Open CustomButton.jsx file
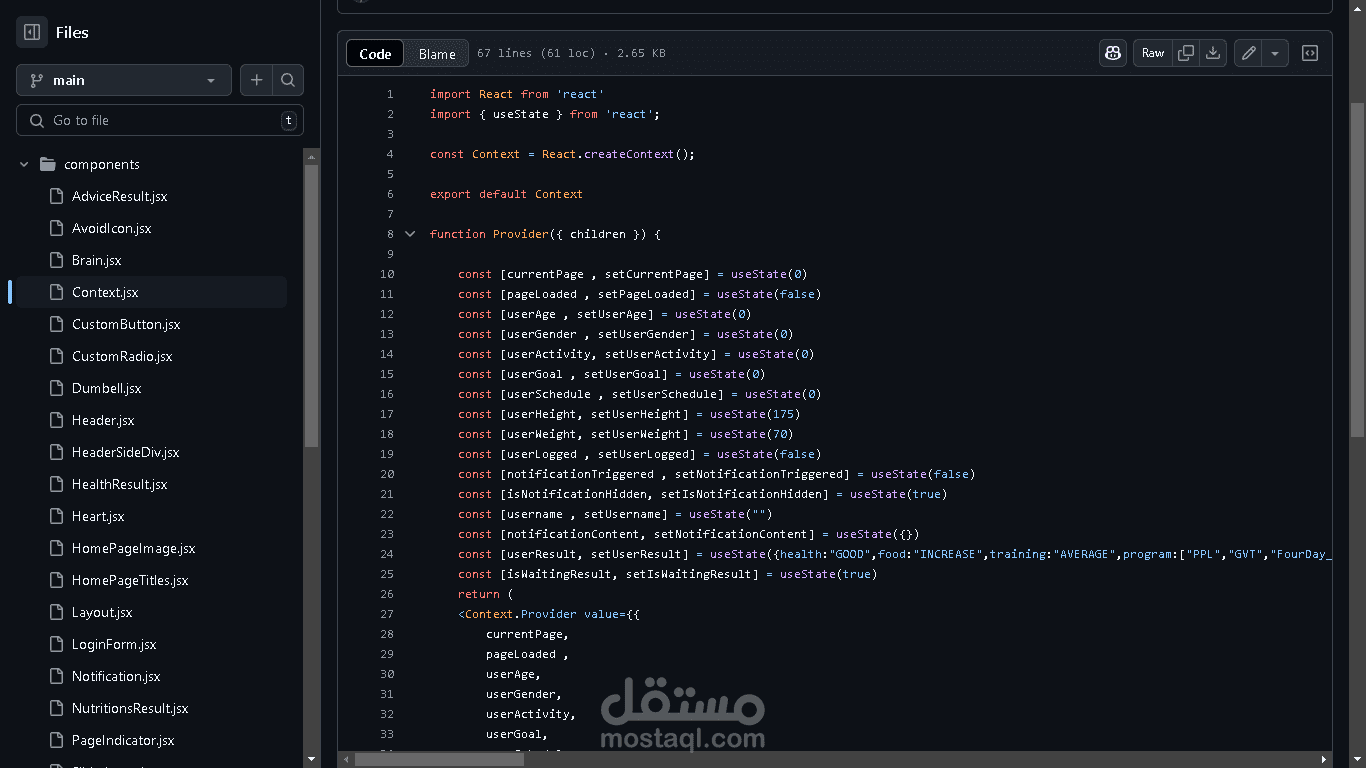 click(x=126, y=324)
